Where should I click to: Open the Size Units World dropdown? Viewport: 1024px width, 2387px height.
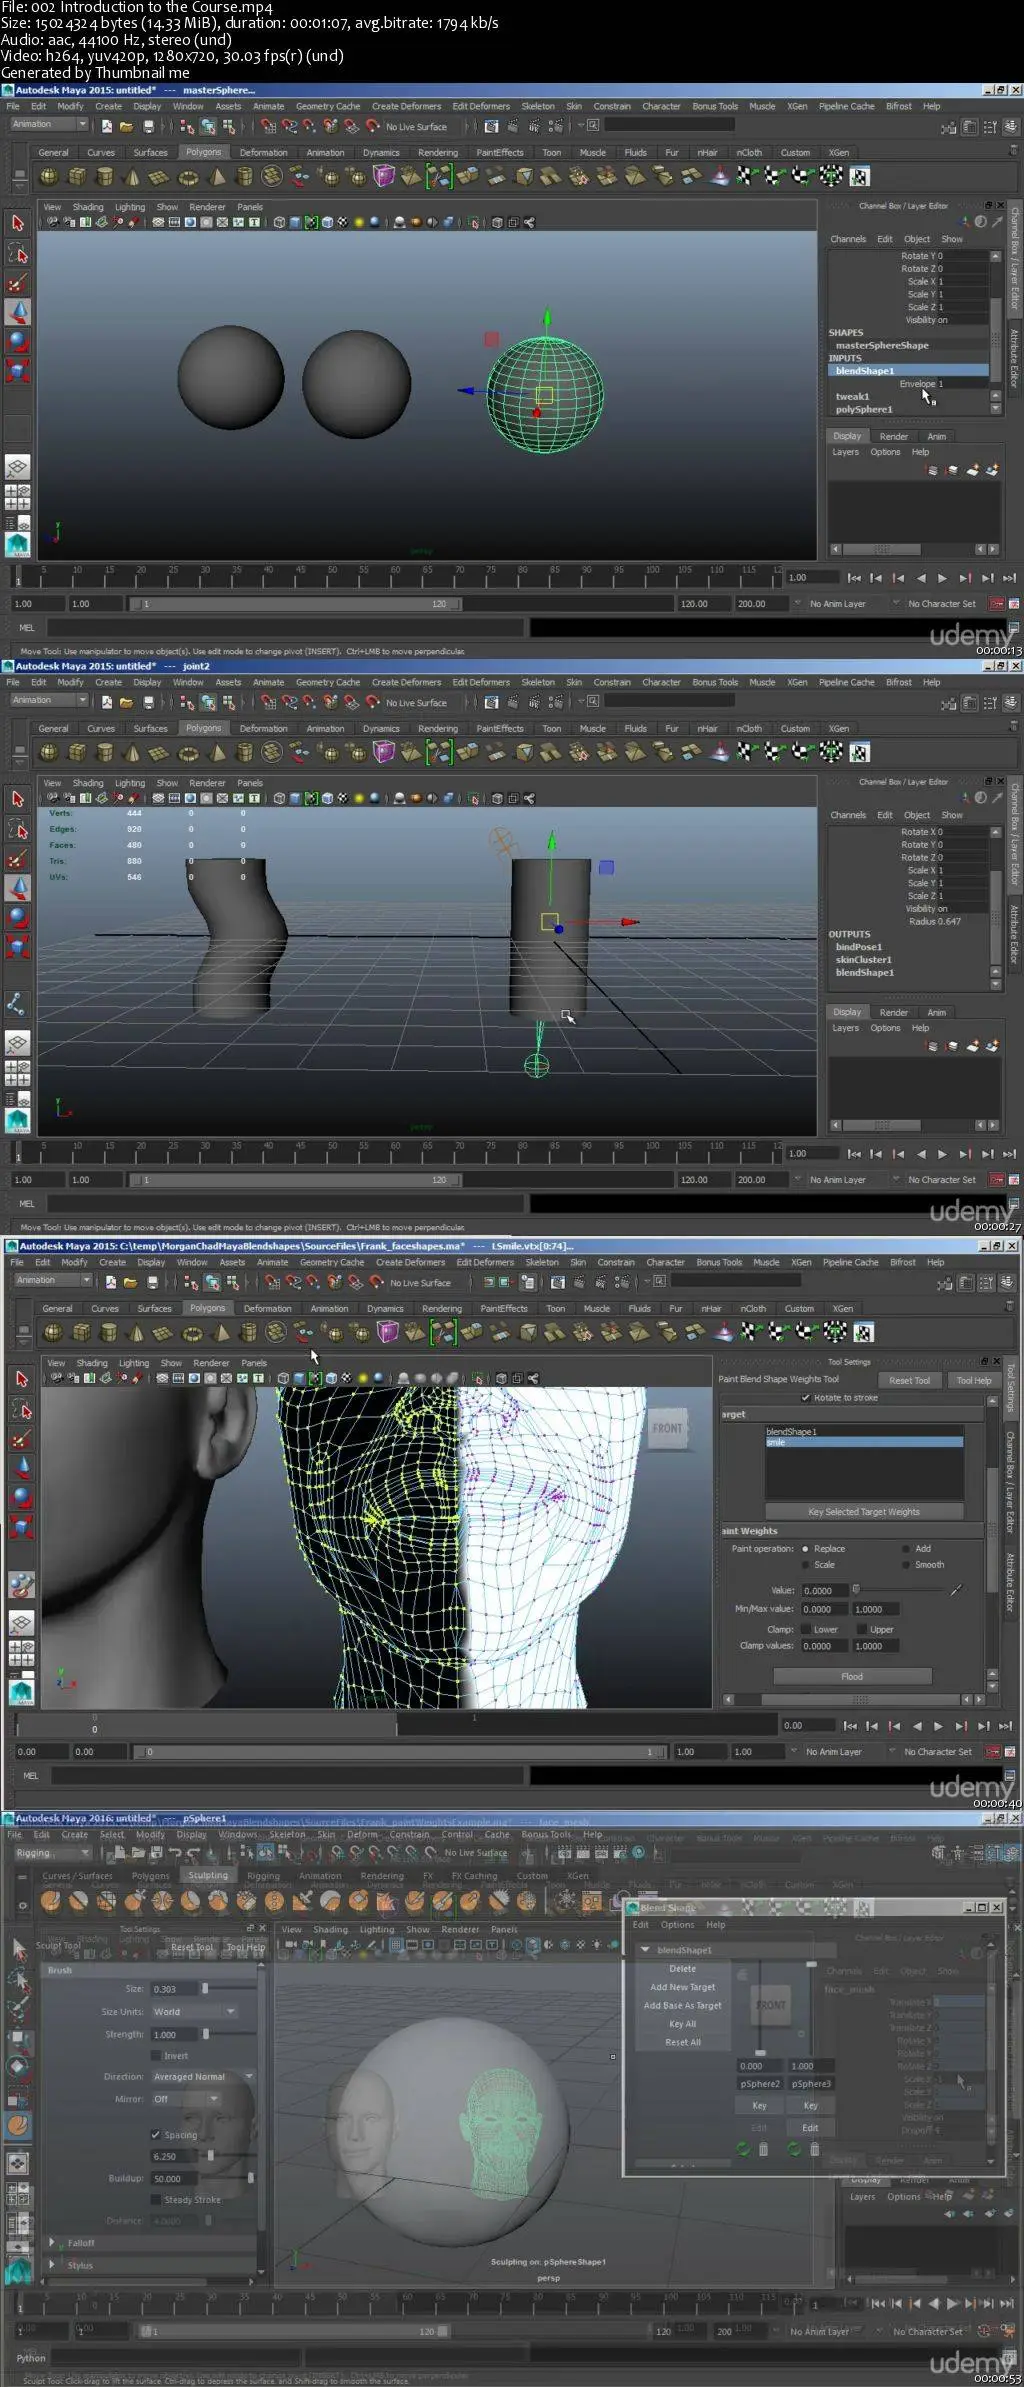[194, 2011]
